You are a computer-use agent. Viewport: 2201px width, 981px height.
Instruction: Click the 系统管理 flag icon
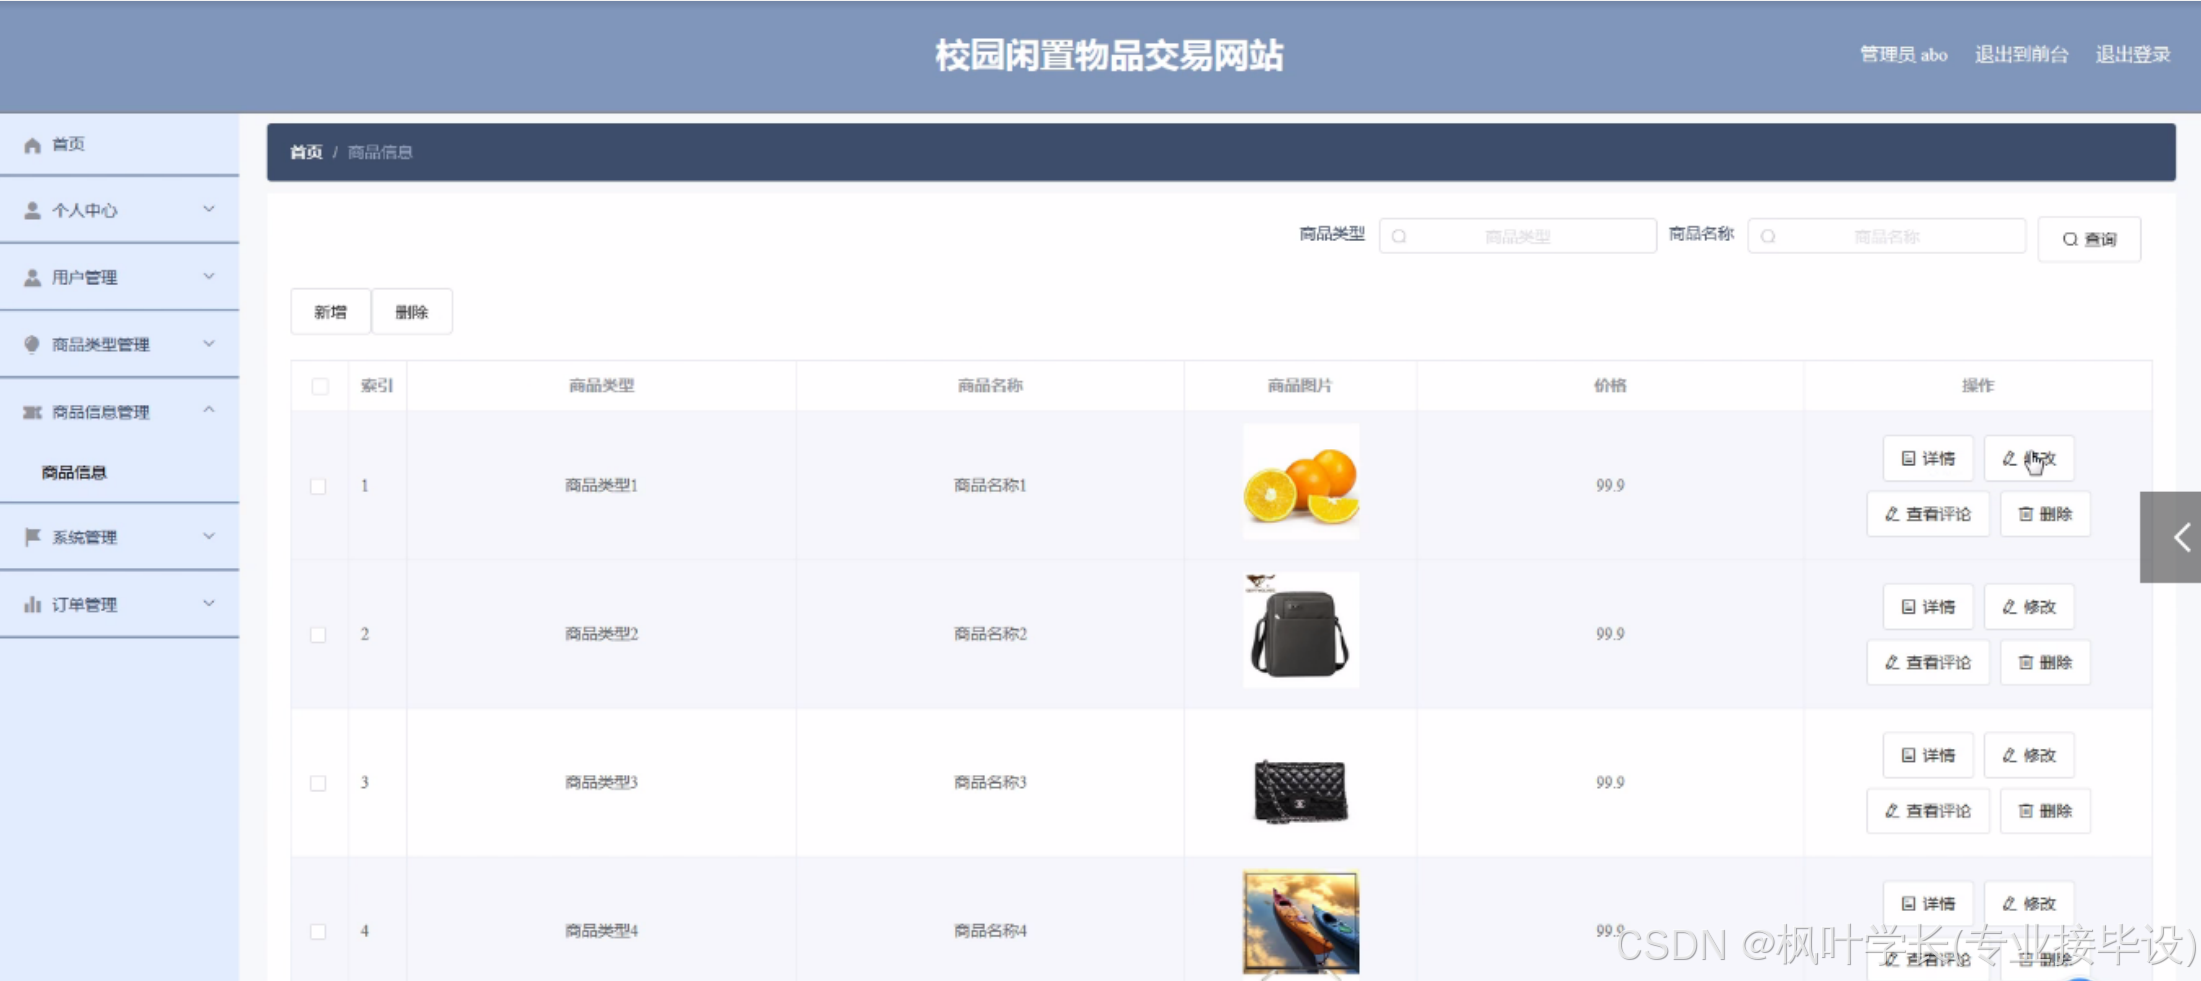[x=32, y=537]
